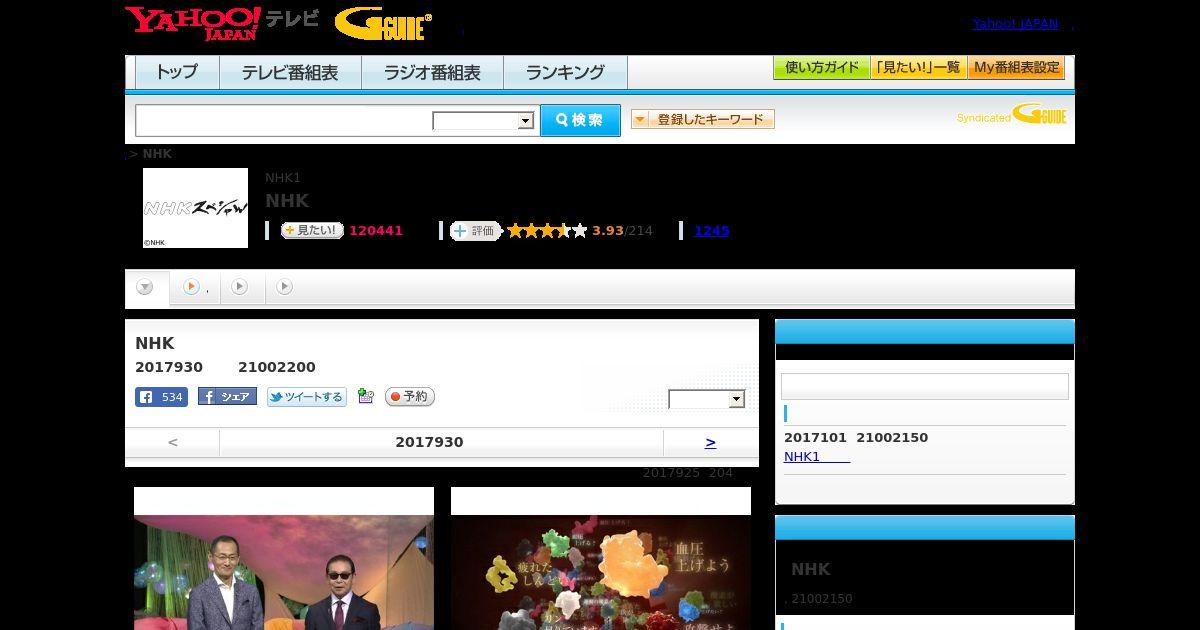This screenshot has height=630, width=1200.
Task: Select the last gray play icon tab
Action: [x=284, y=288]
